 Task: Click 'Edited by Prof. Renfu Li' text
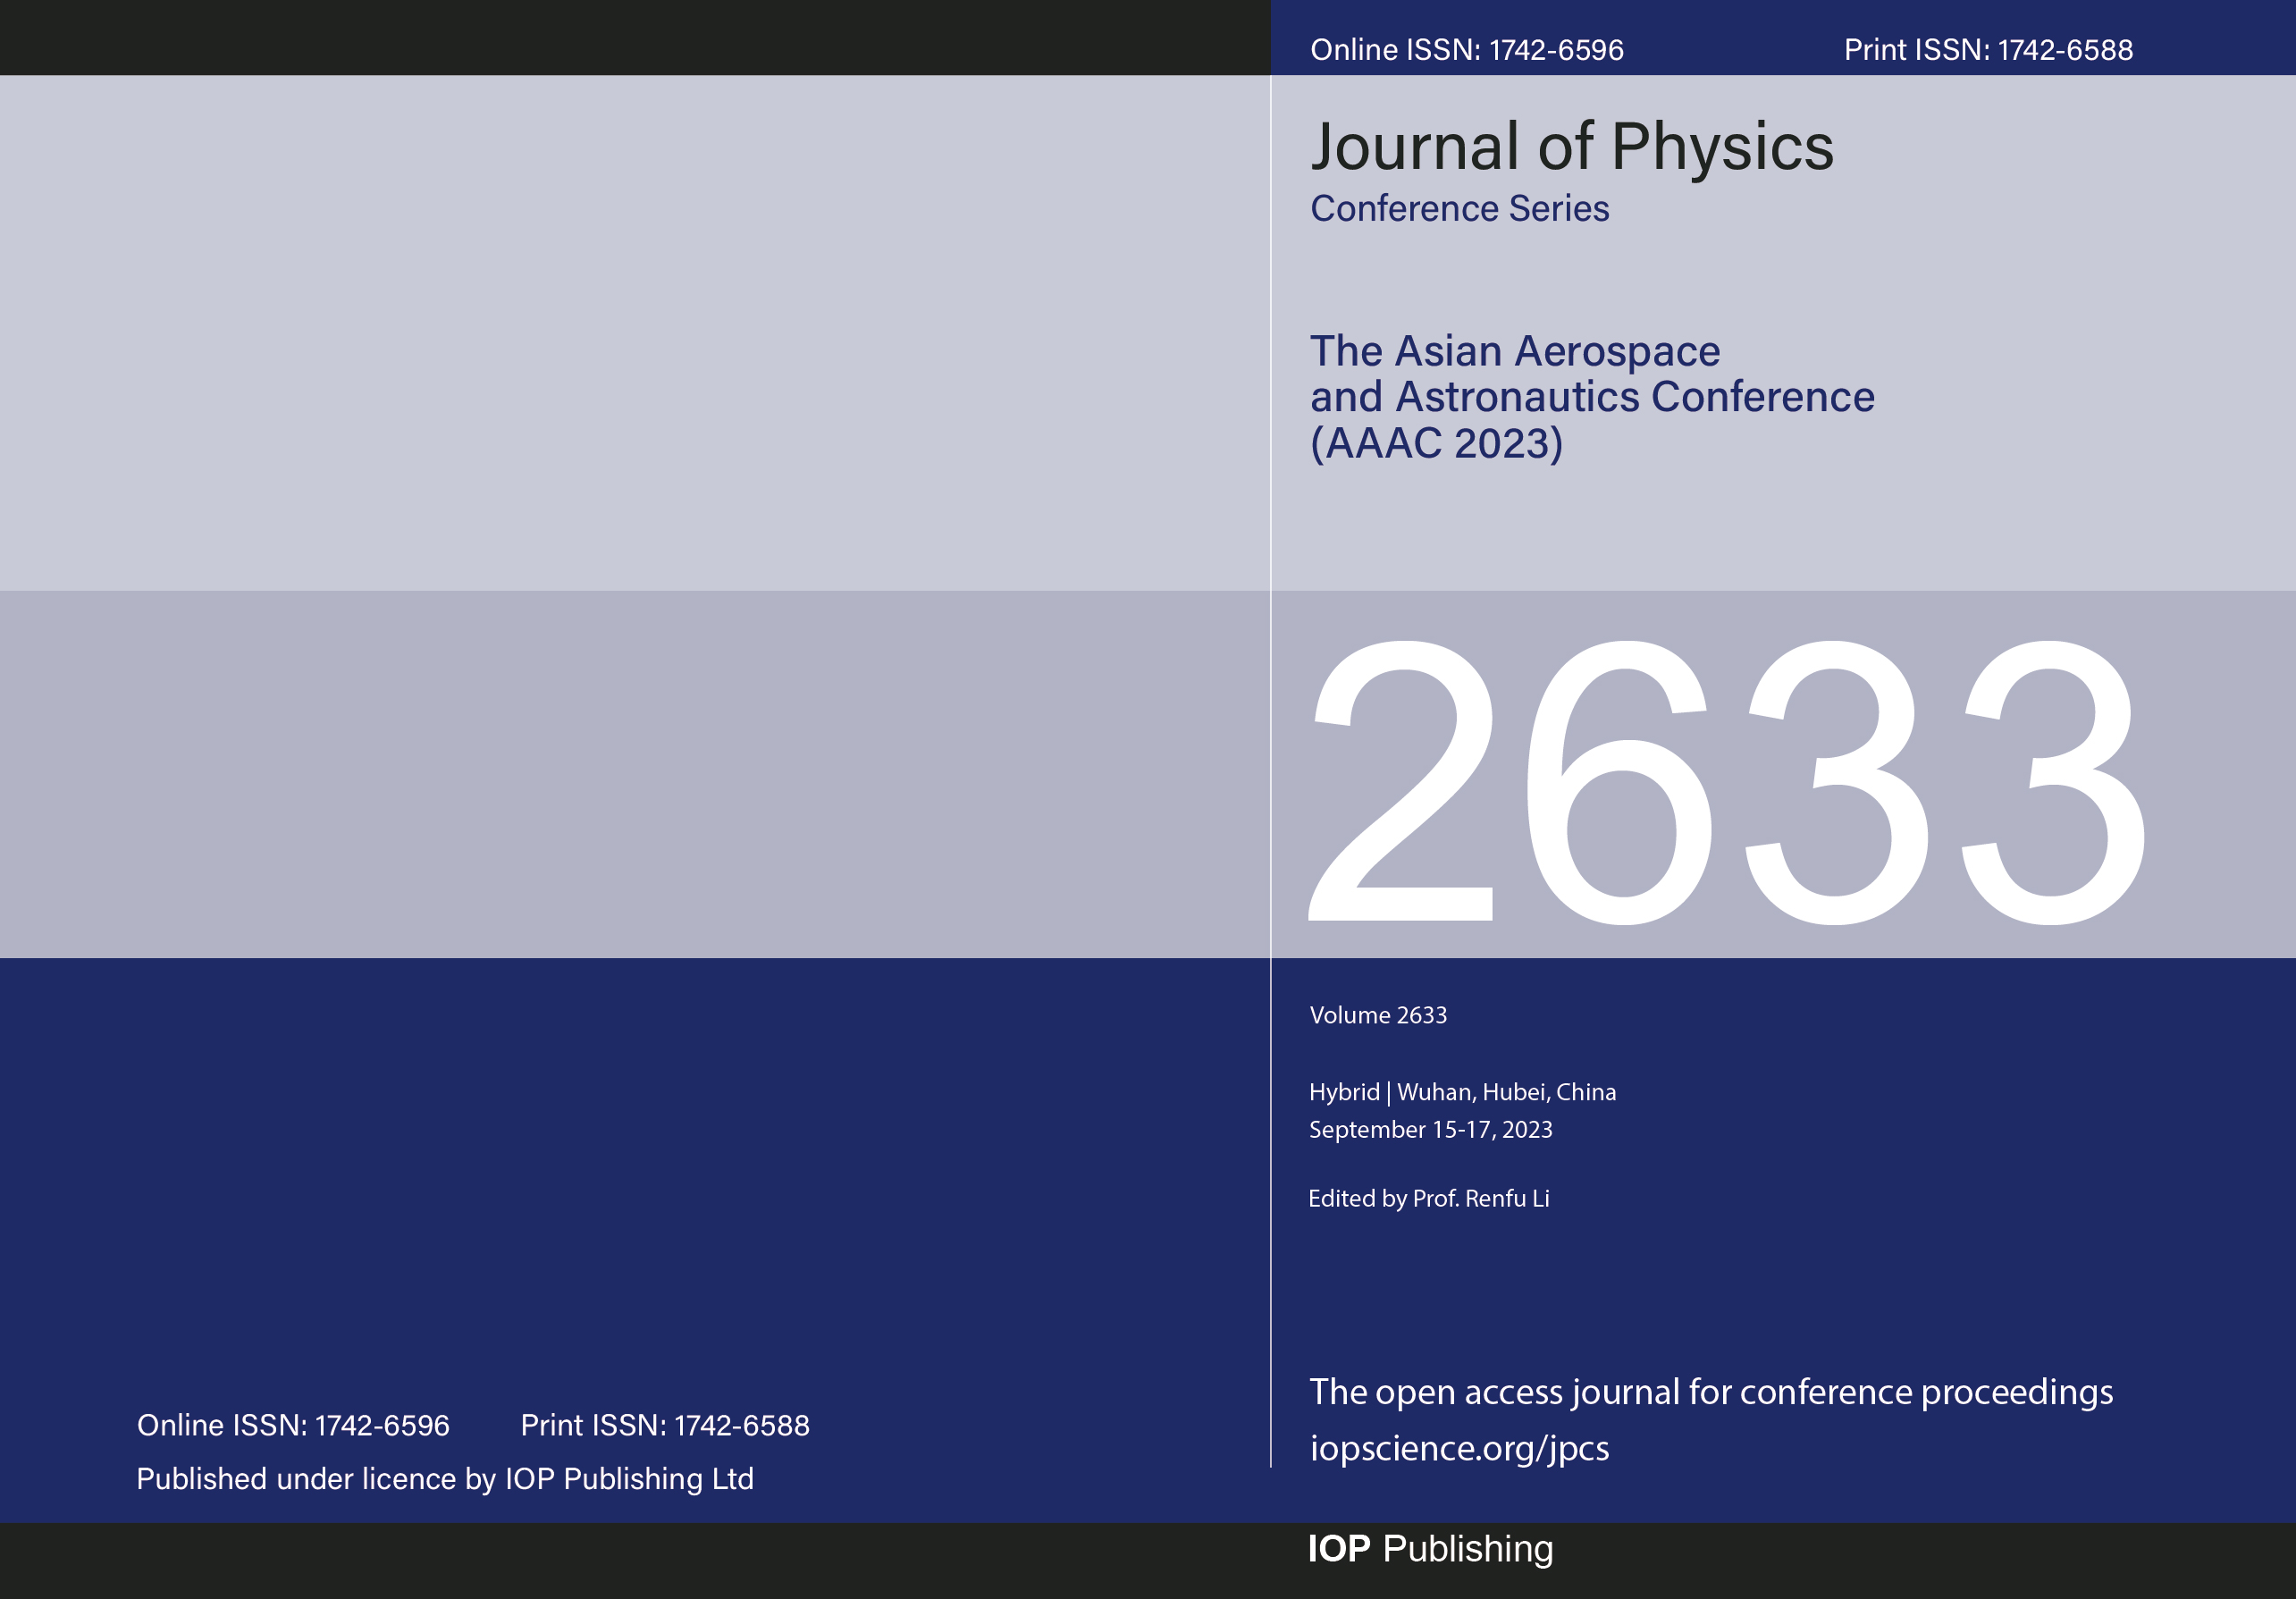point(1428,1198)
